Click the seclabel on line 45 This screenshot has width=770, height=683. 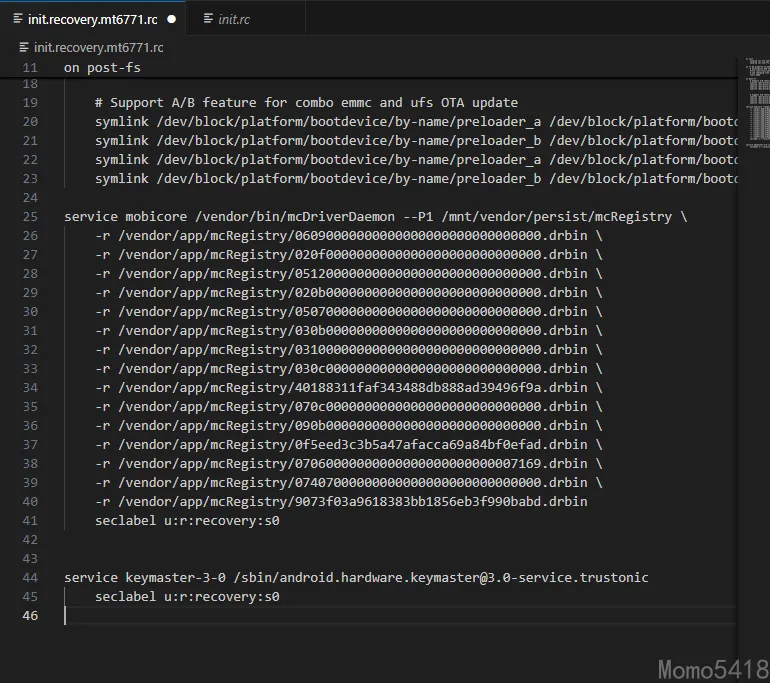(x=187, y=596)
